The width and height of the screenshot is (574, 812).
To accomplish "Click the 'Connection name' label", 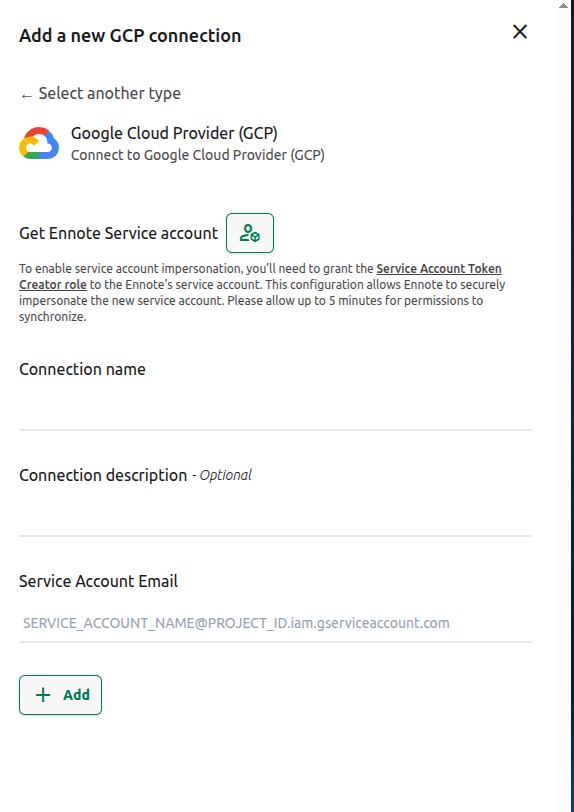I will 82,369.
